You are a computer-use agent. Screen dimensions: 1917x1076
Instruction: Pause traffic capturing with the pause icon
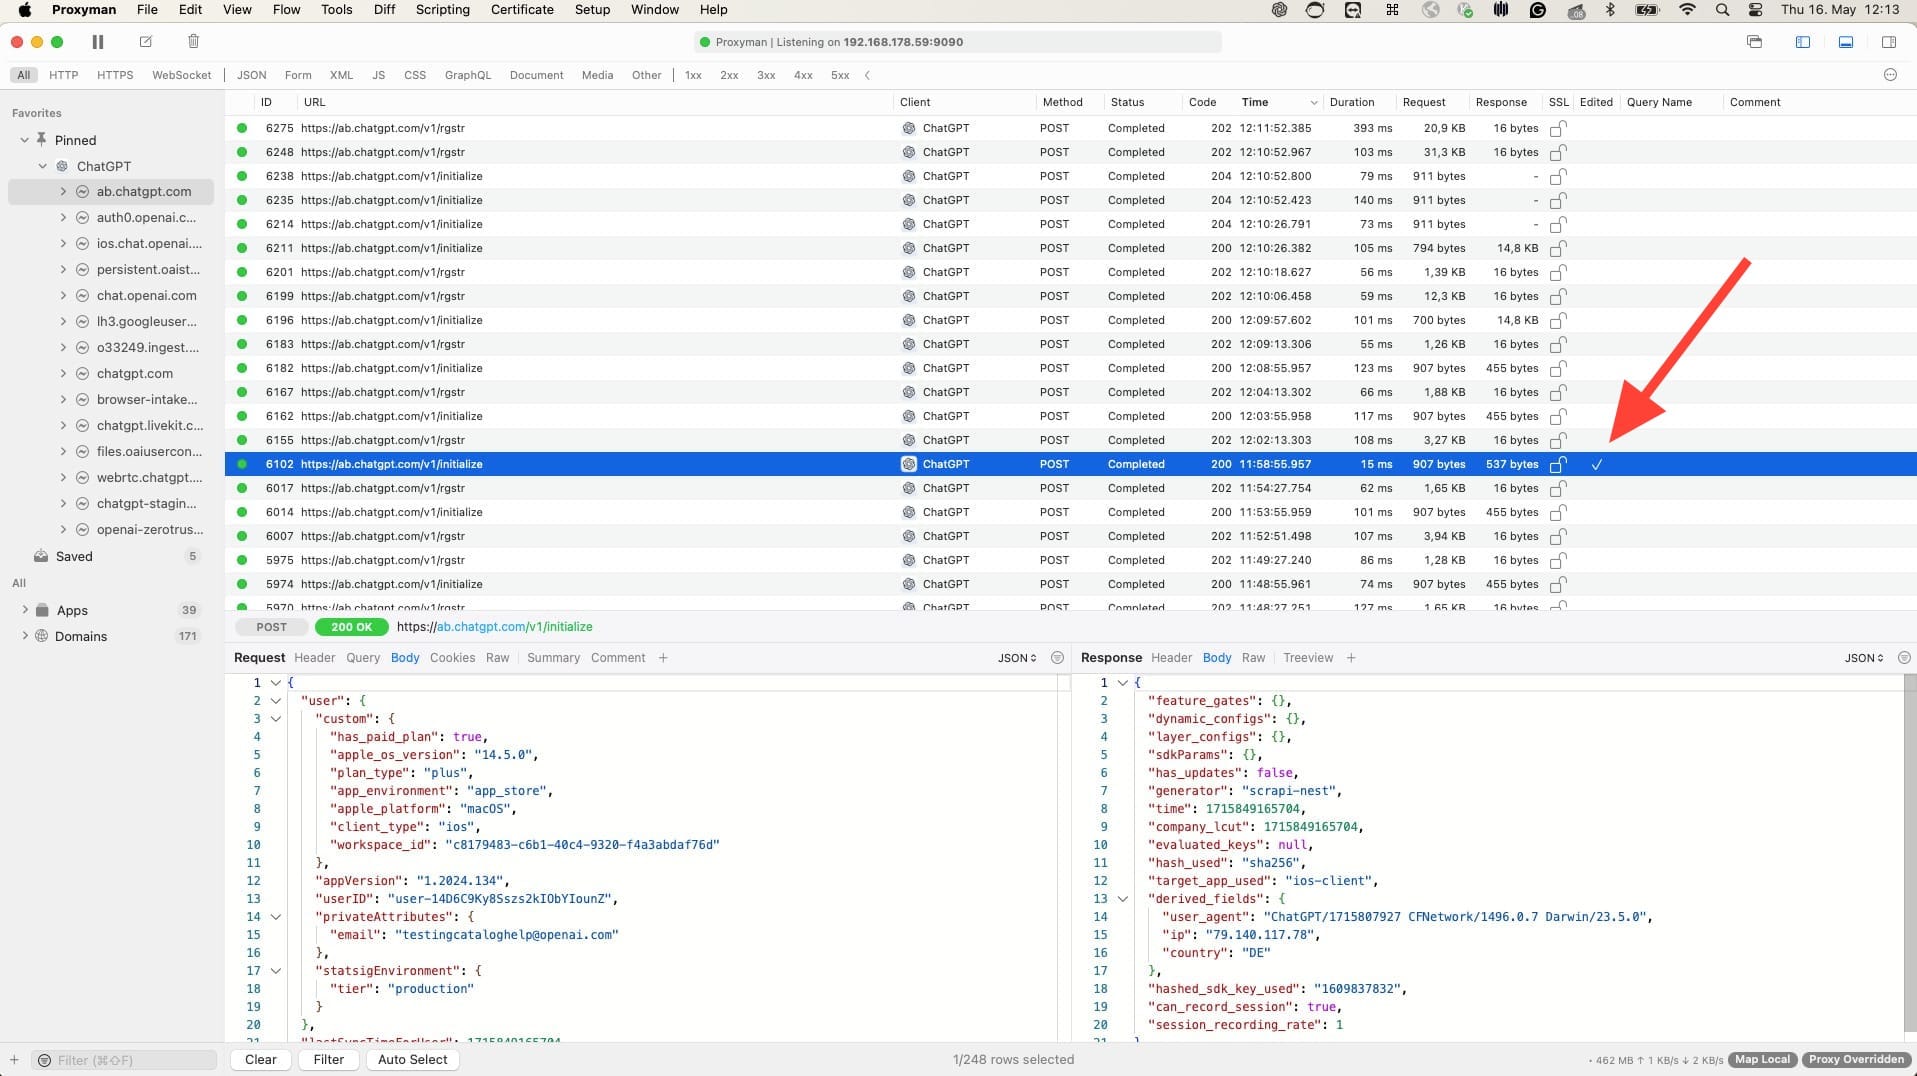pos(97,42)
